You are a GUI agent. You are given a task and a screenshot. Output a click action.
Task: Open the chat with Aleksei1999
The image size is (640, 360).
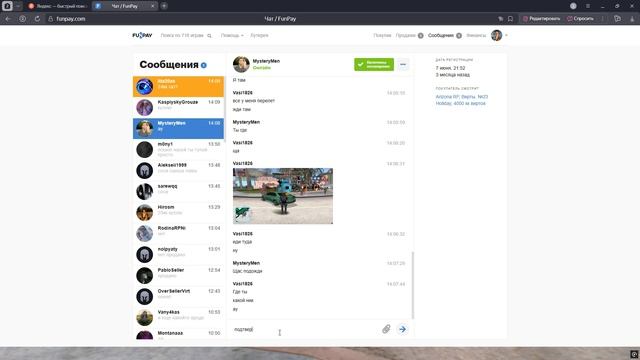[178, 171]
